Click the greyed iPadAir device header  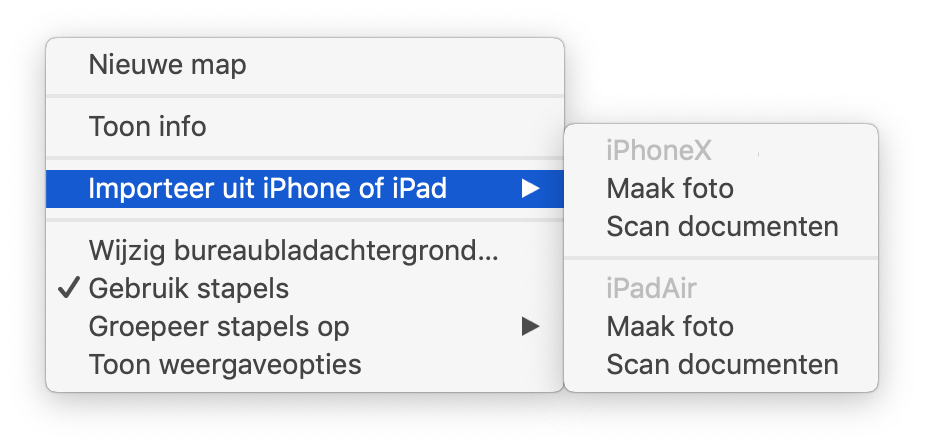point(651,289)
